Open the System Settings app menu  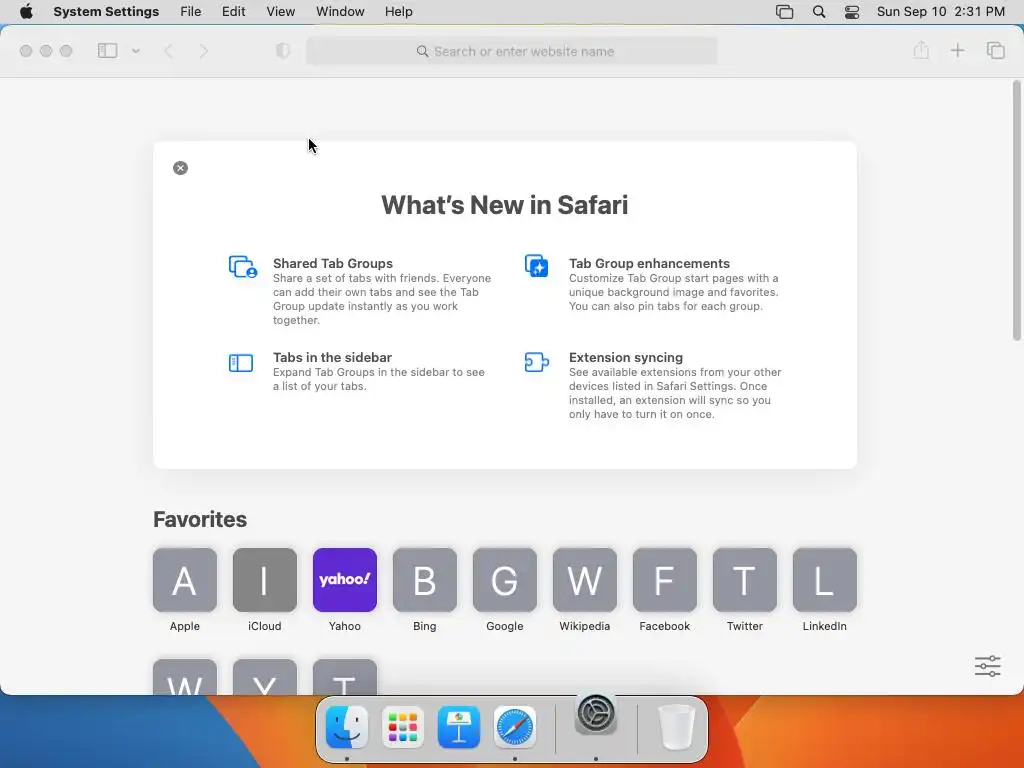pyautogui.click(x=106, y=12)
